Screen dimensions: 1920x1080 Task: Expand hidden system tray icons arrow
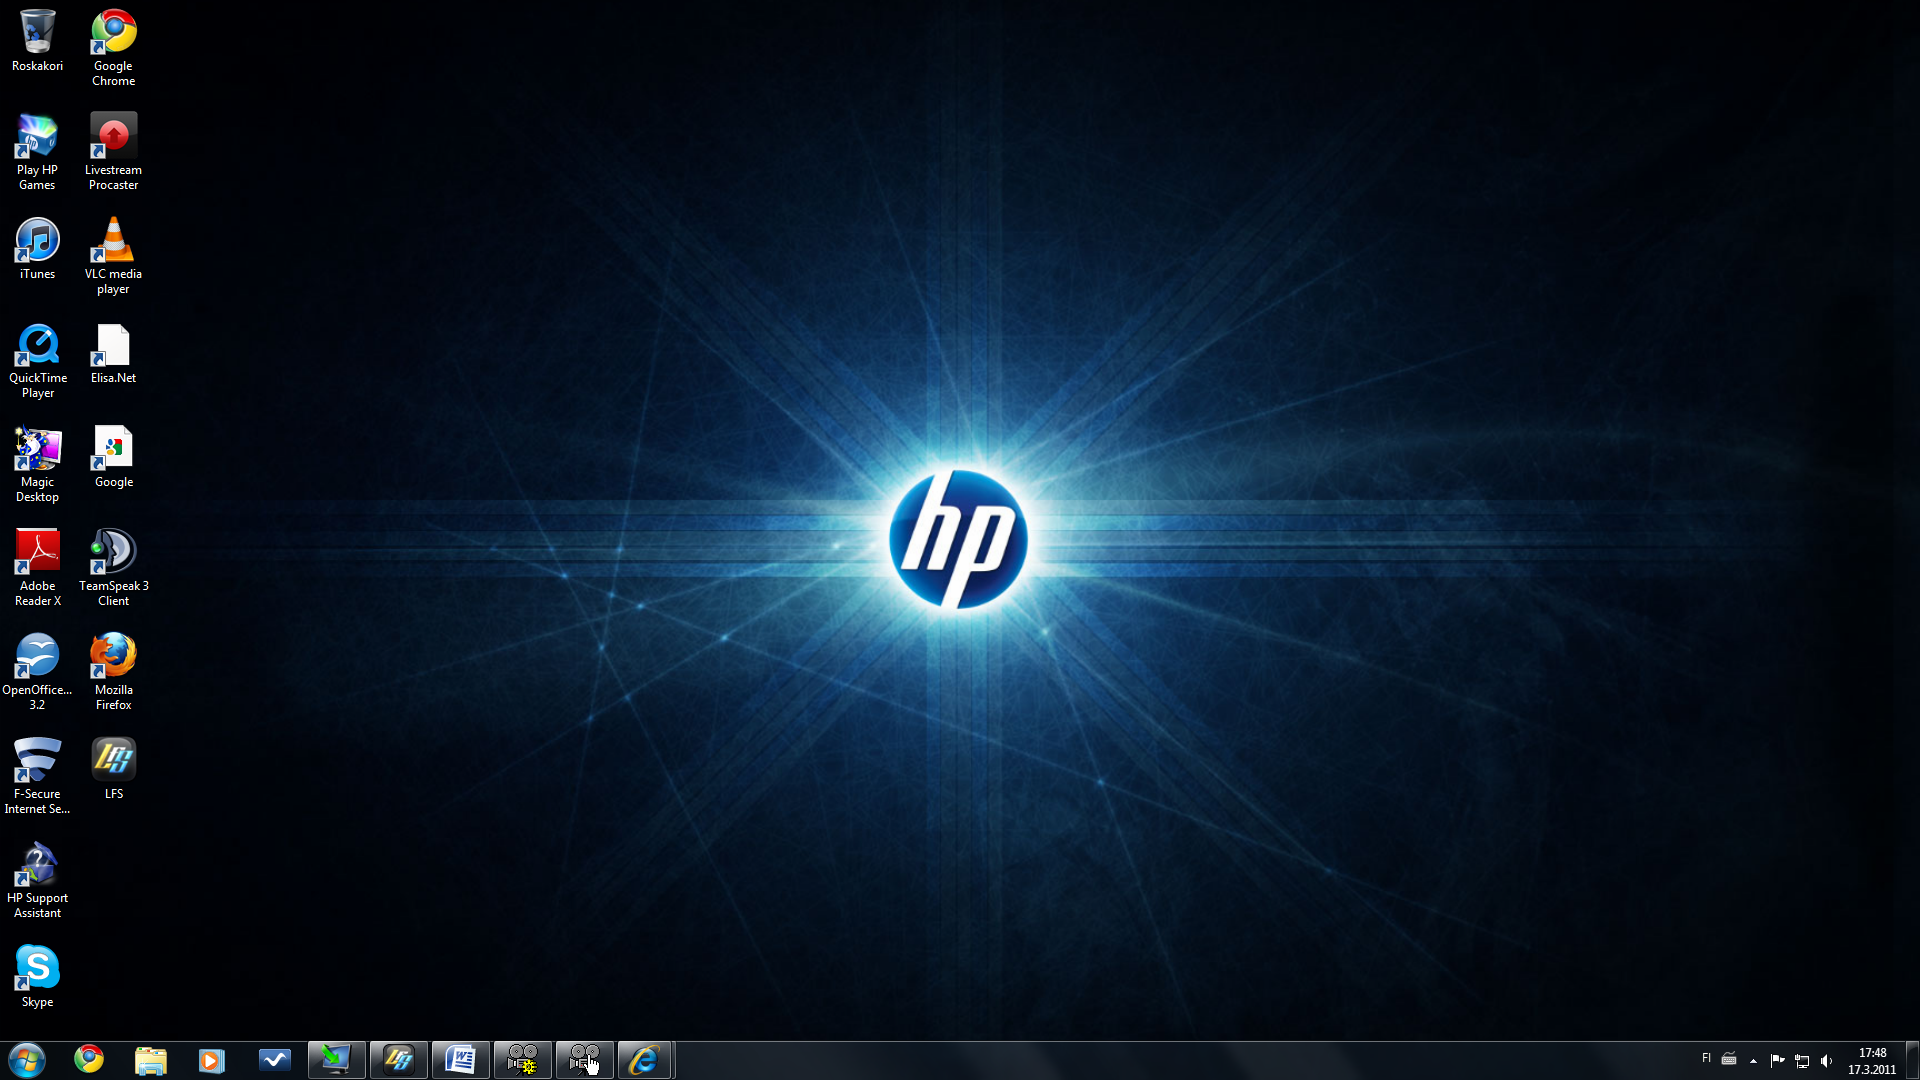(x=1753, y=1061)
